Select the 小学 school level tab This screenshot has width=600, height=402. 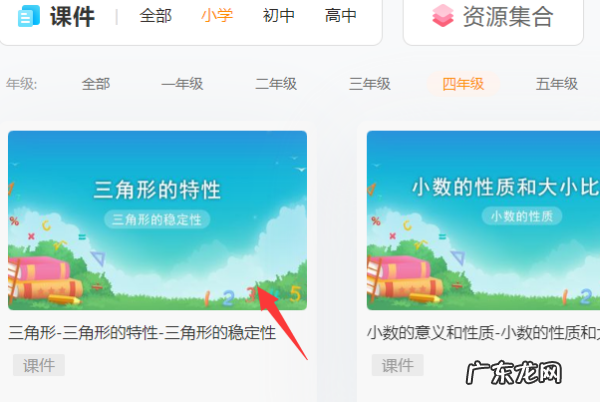coord(217,16)
